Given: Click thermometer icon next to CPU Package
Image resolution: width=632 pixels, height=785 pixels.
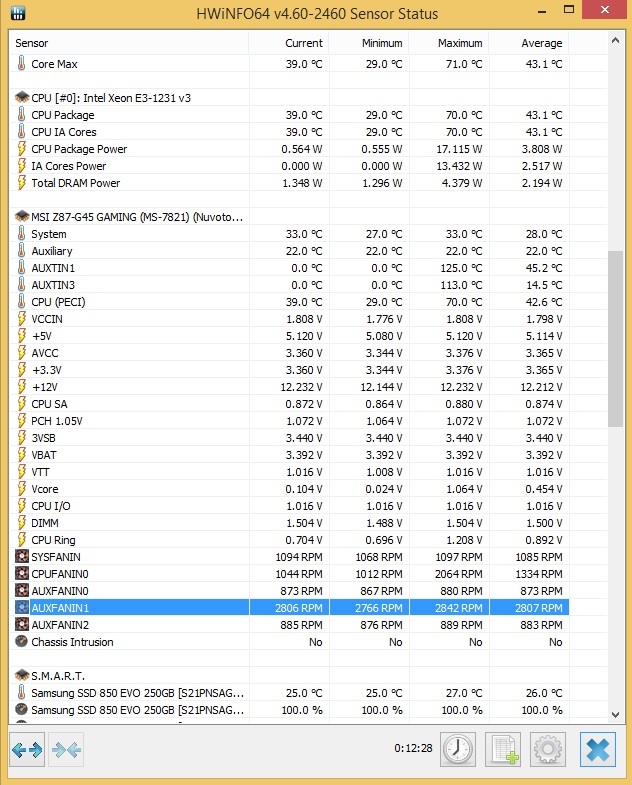Looking at the screenshot, I should (x=22, y=115).
